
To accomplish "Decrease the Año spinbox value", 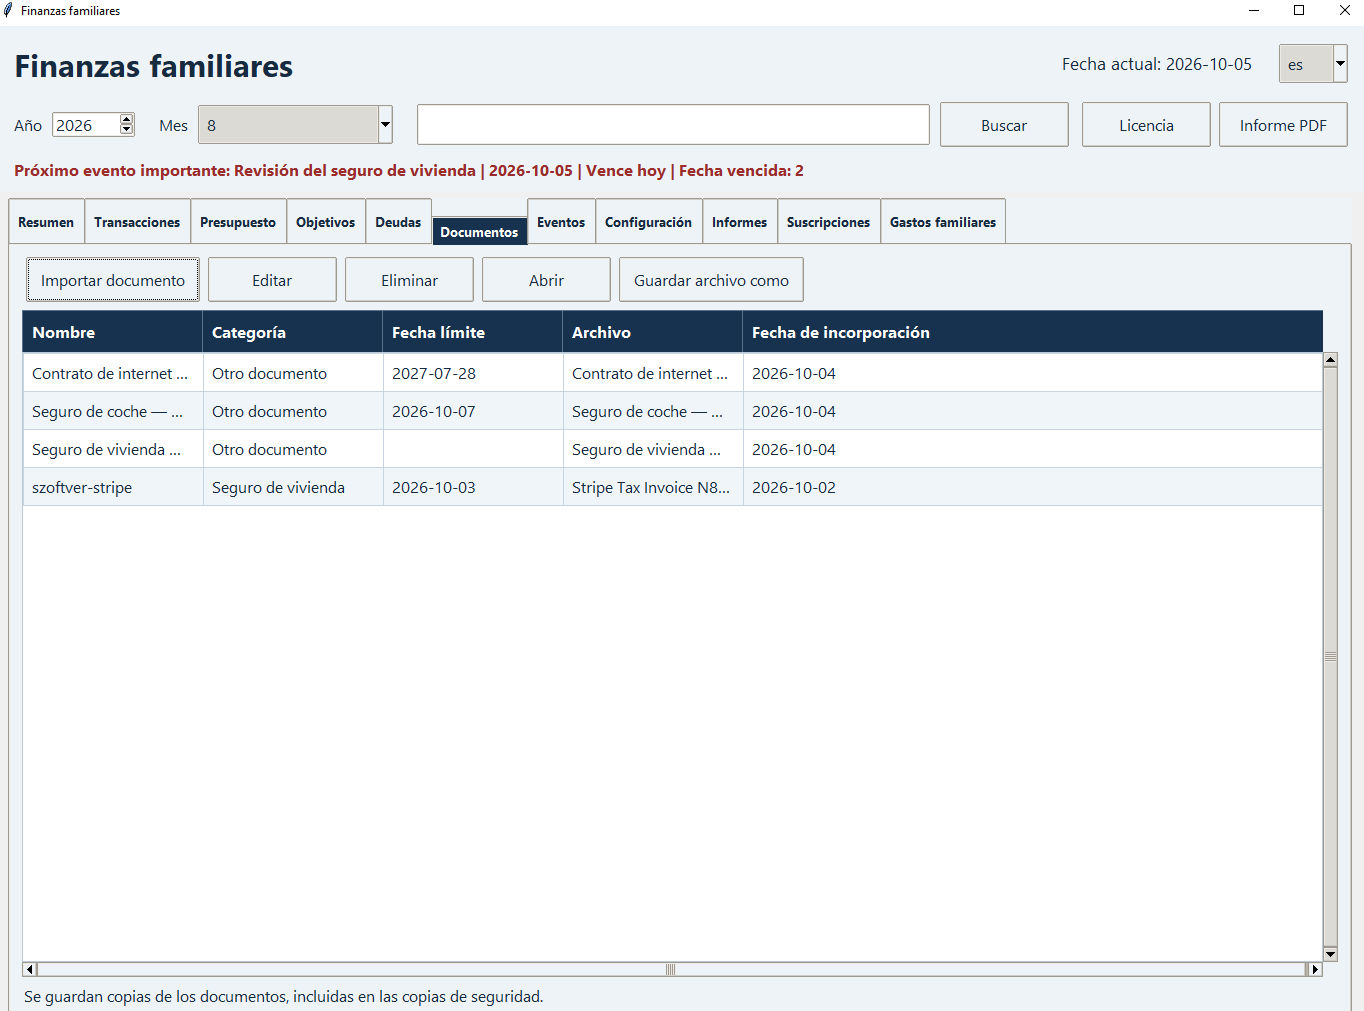I will [126, 130].
